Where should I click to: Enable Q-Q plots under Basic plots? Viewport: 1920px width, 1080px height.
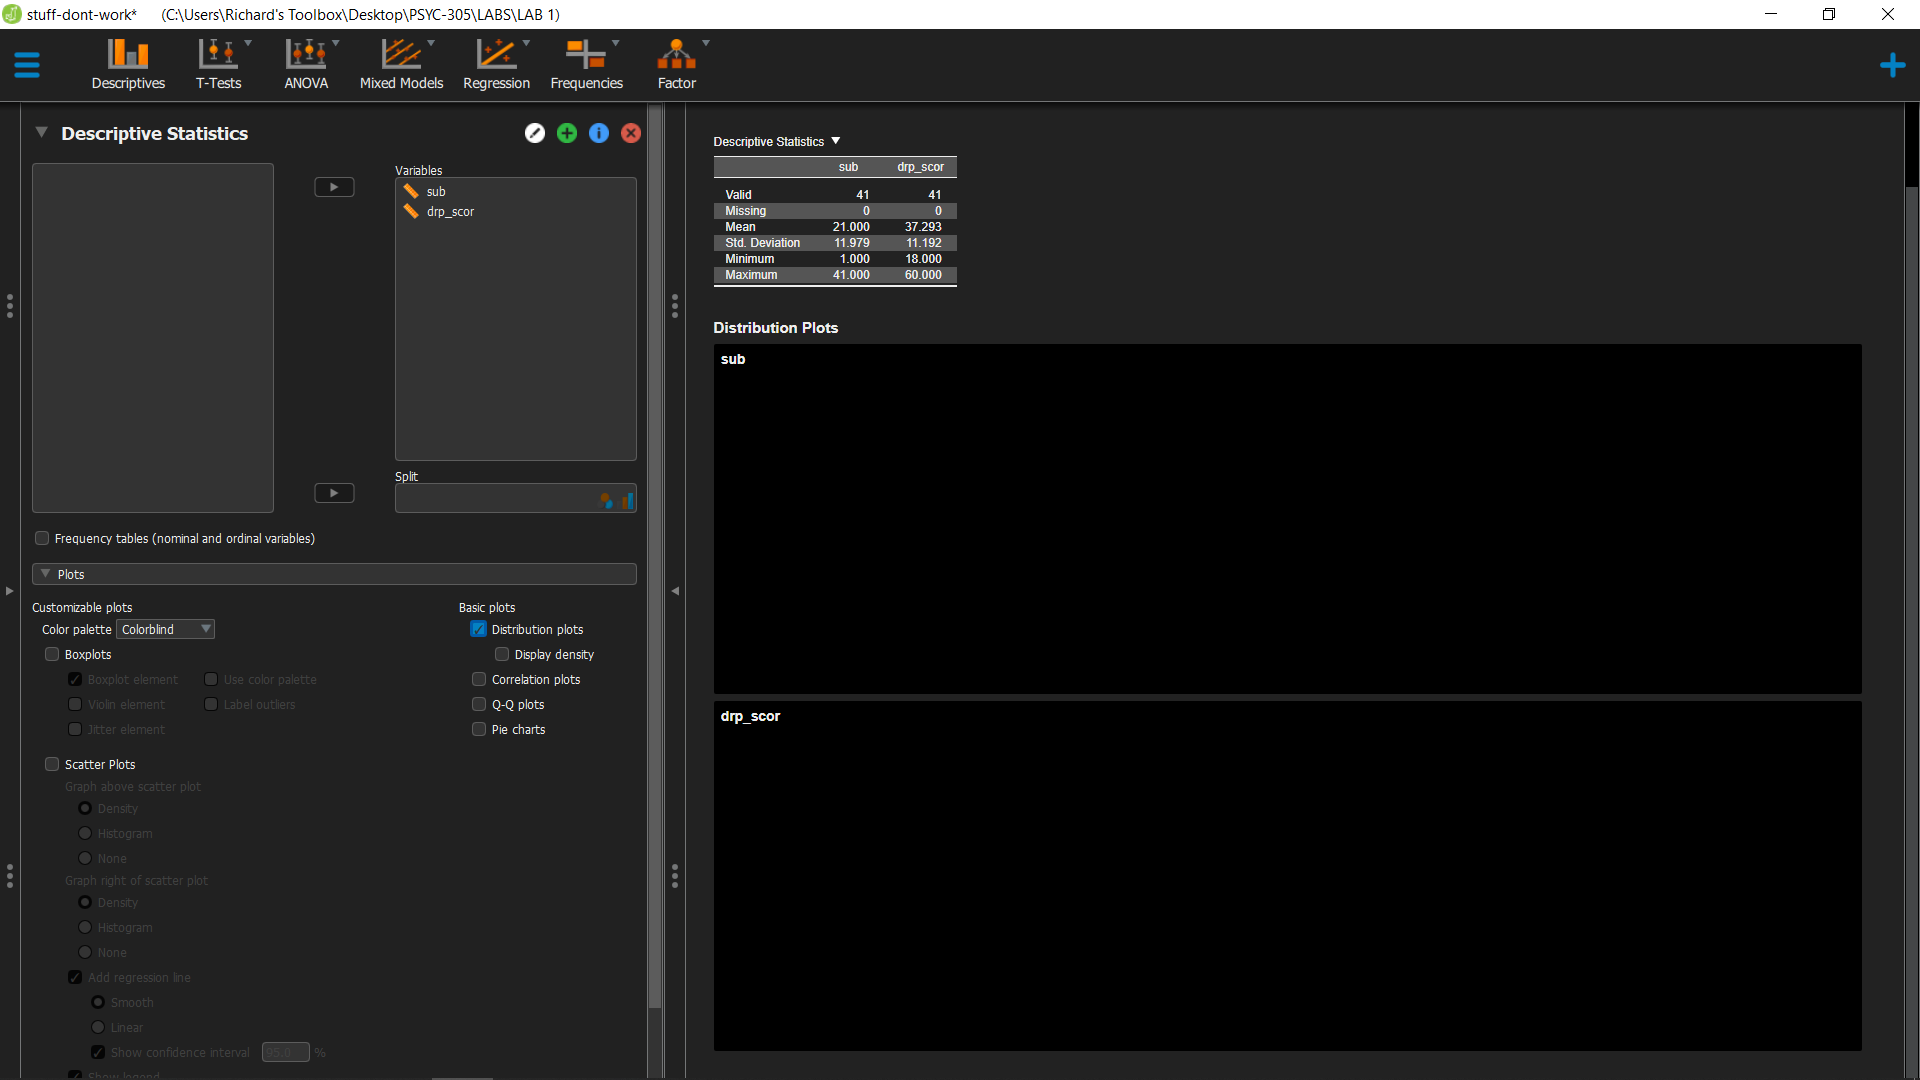[479, 704]
